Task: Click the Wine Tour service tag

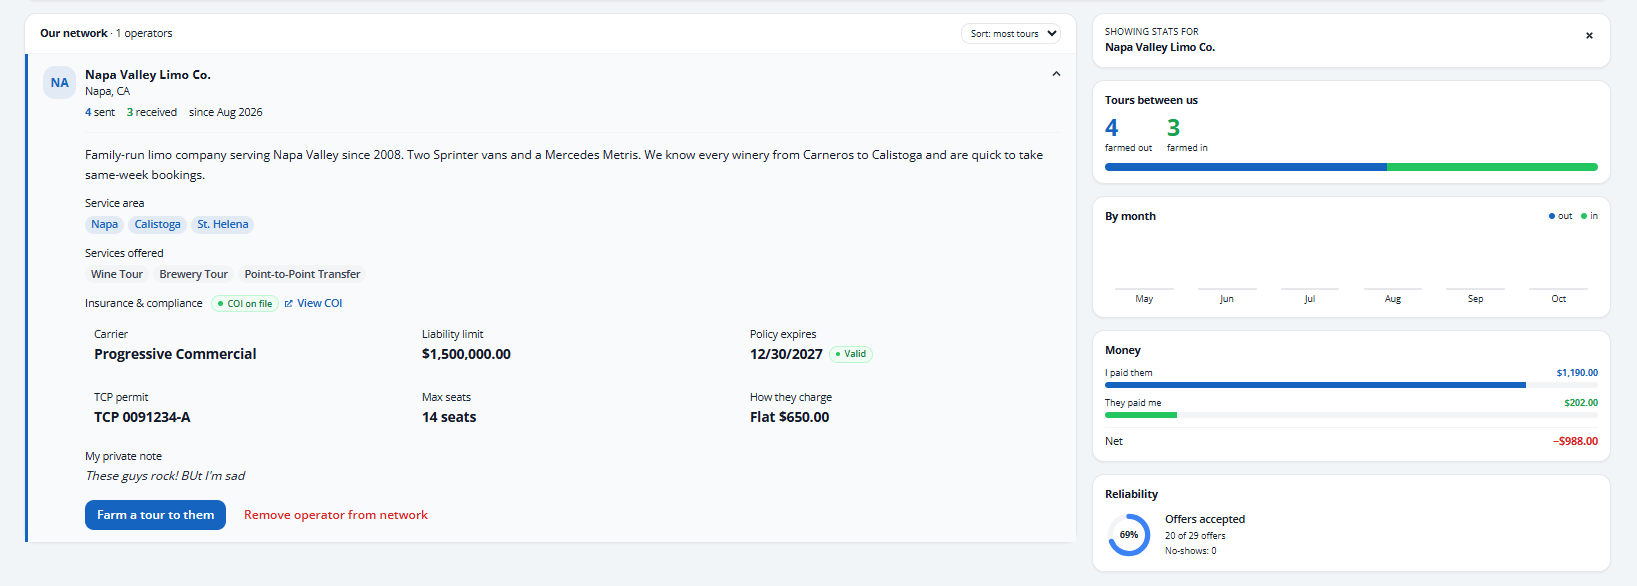Action: click(117, 275)
